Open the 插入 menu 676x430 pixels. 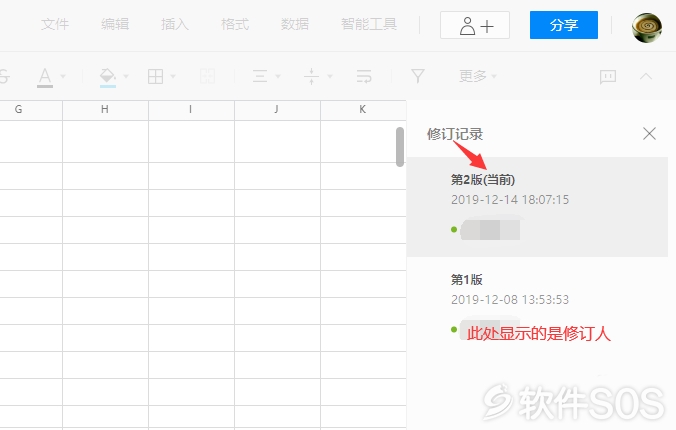[175, 25]
